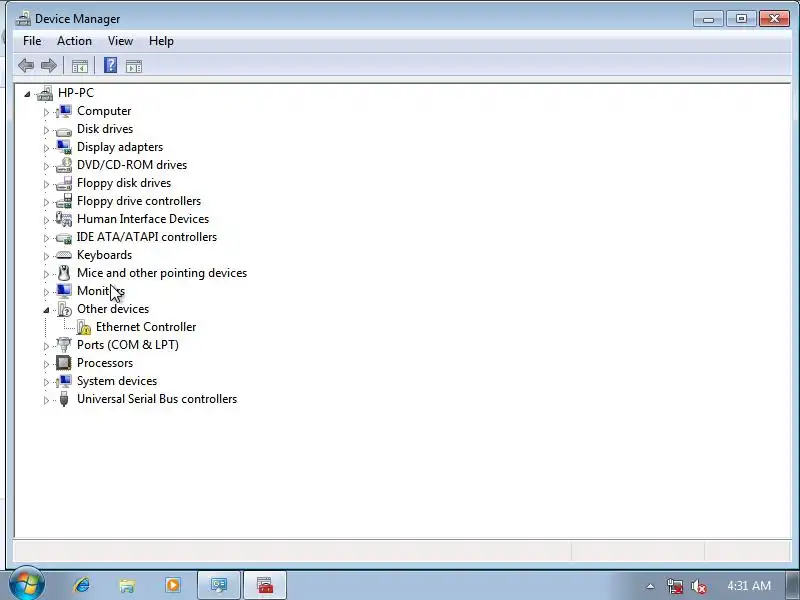
Task: Click the network disconnected tray icon
Action: [x=674, y=586]
